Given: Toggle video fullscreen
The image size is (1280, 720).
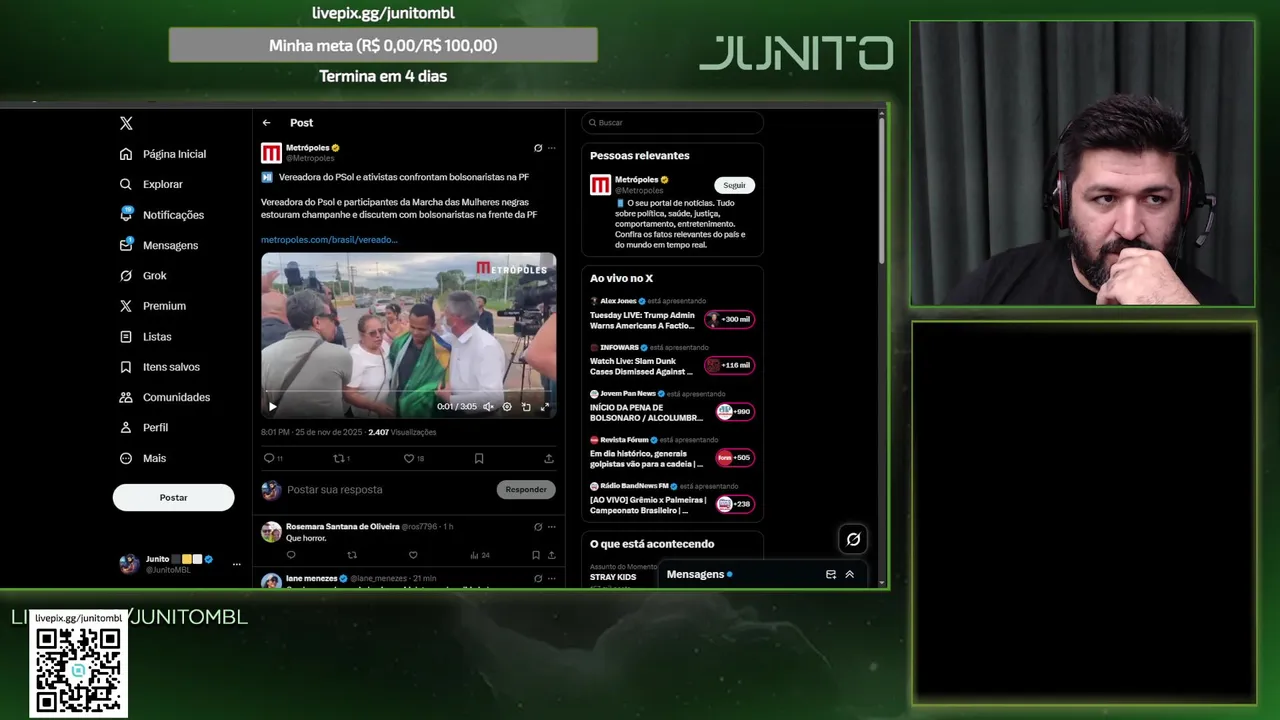Looking at the screenshot, I should tap(545, 407).
